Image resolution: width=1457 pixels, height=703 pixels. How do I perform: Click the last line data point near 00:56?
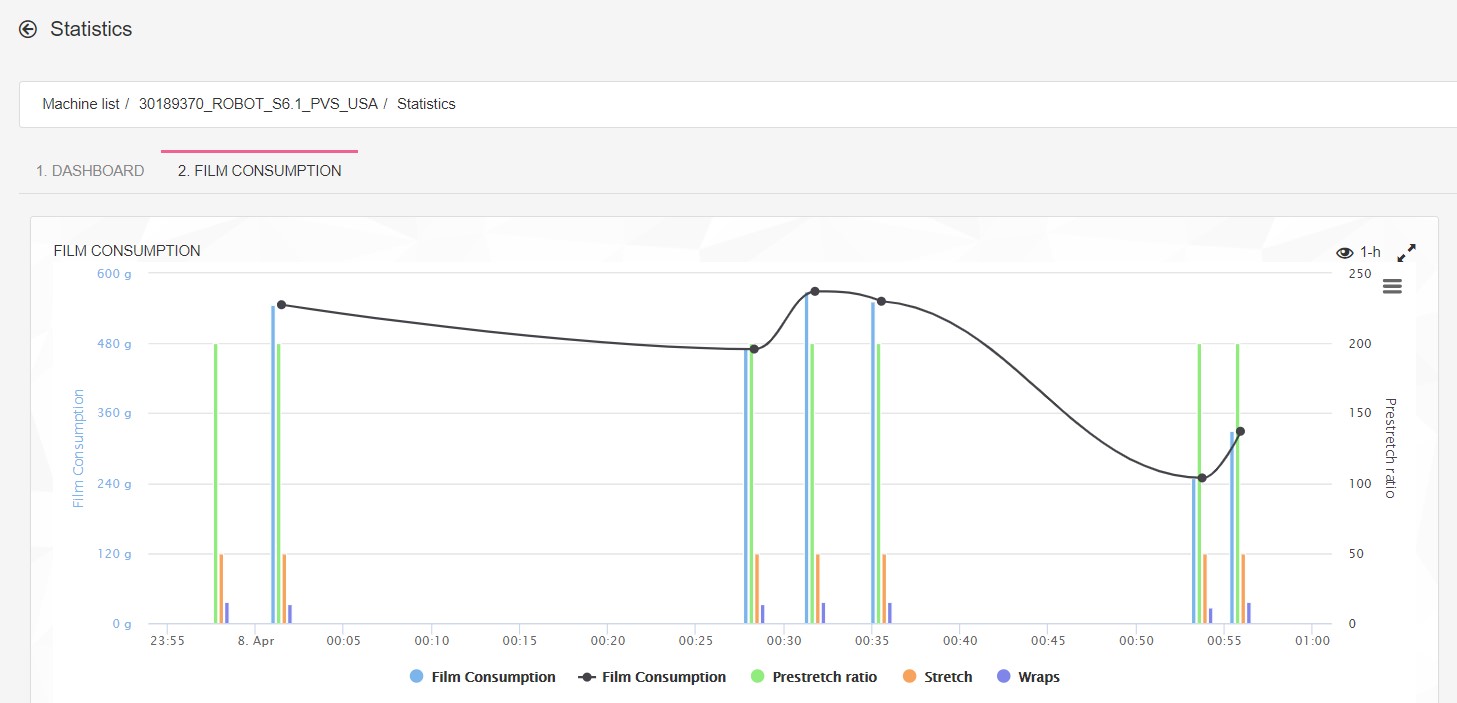coord(1240,431)
